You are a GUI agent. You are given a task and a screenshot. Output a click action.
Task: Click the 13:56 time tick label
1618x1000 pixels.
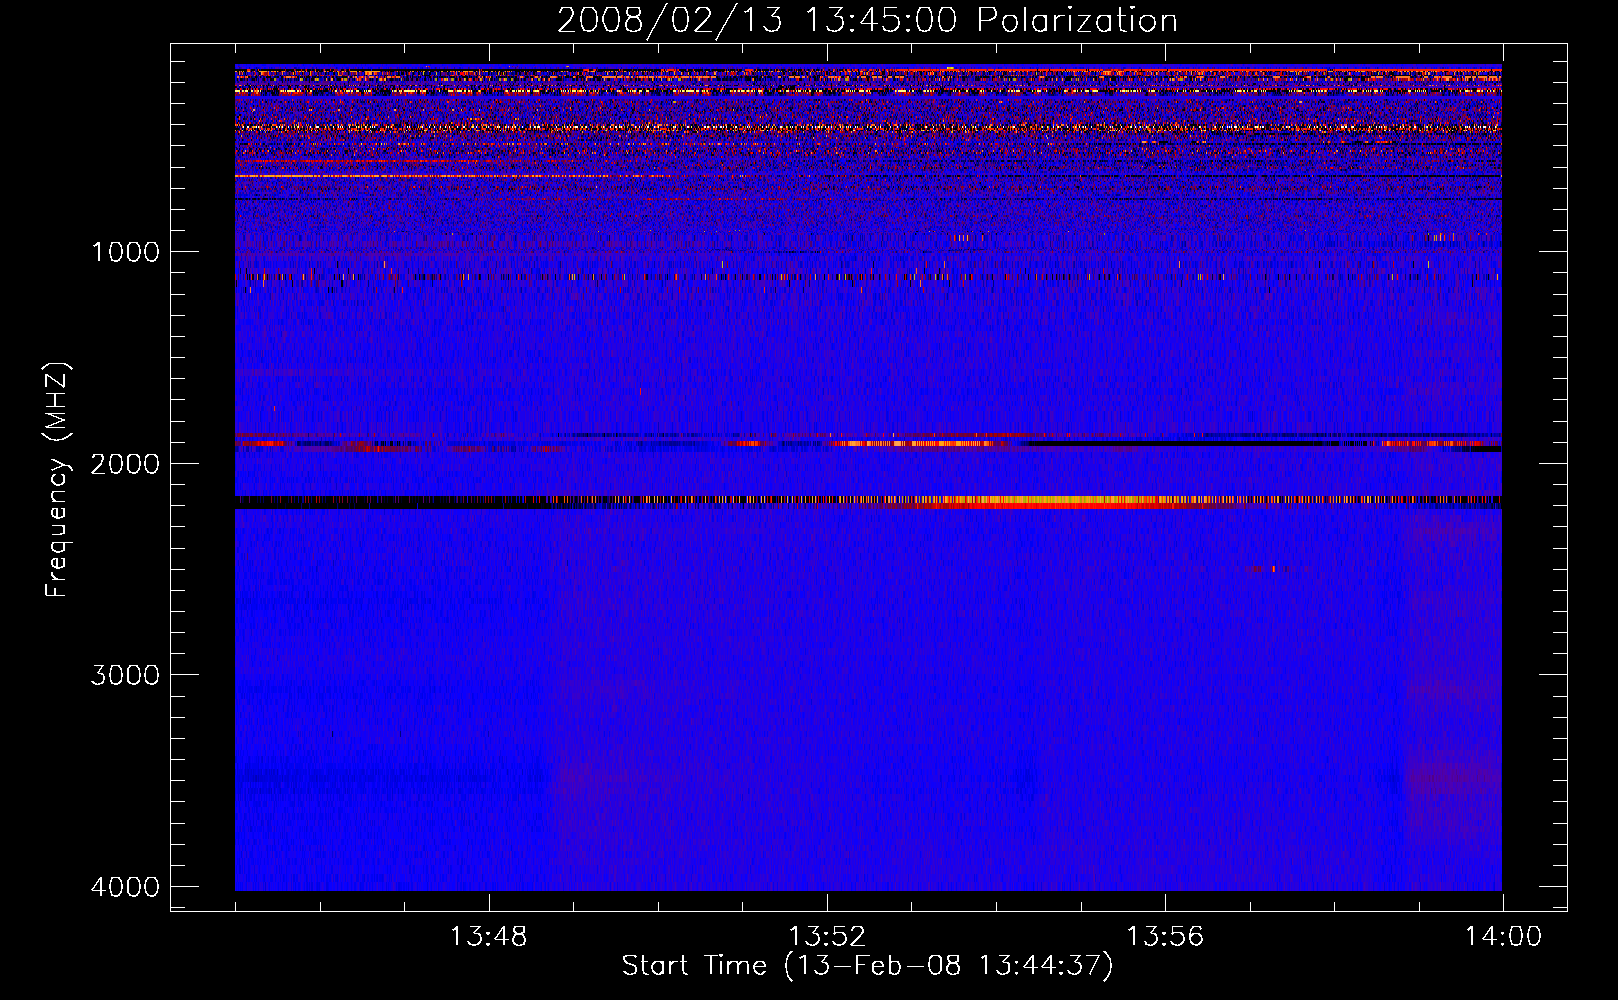pyautogui.click(x=1165, y=937)
